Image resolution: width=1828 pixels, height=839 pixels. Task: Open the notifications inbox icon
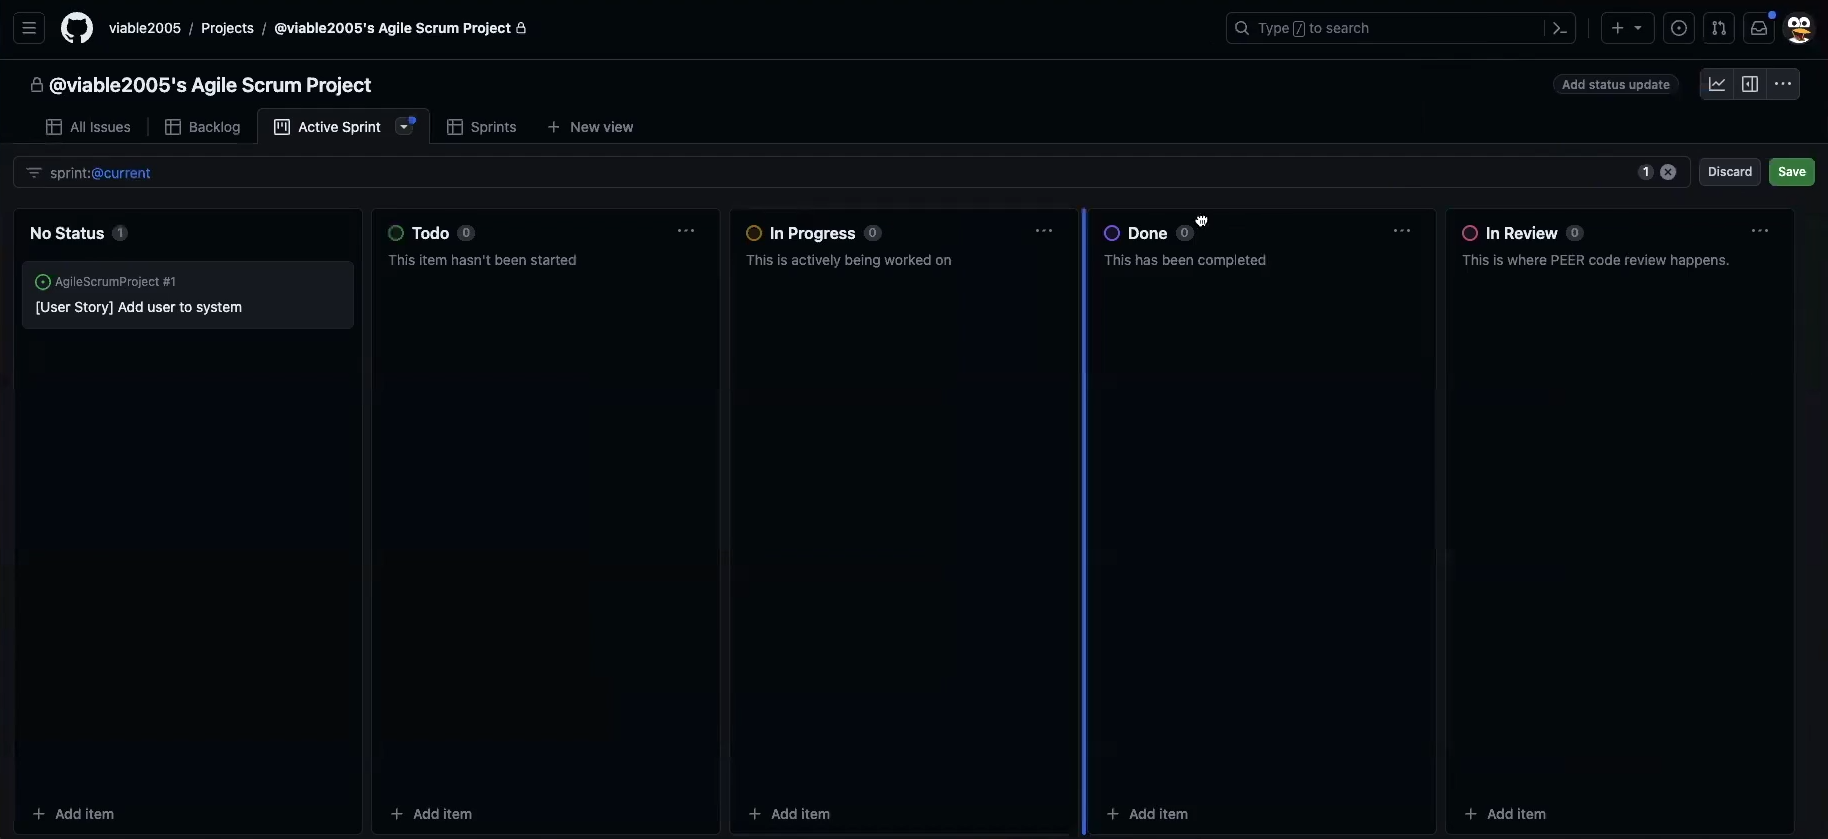(1759, 28)
